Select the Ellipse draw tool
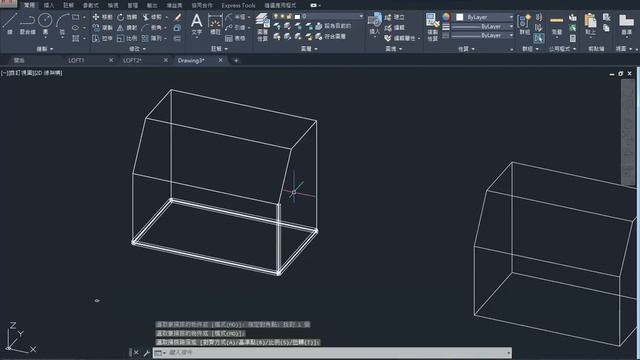The height and width of the screenshot is (360, 640). (76, 28)
